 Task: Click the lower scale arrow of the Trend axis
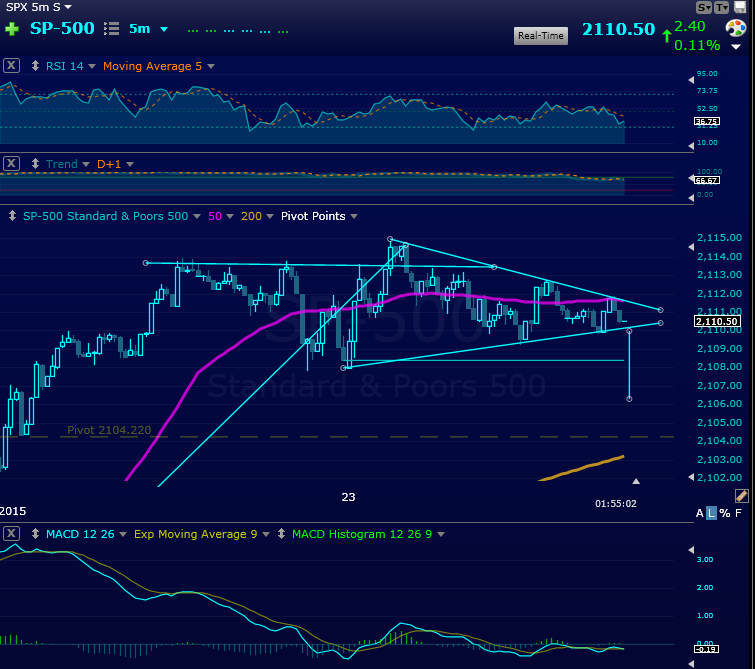(691, 197)
